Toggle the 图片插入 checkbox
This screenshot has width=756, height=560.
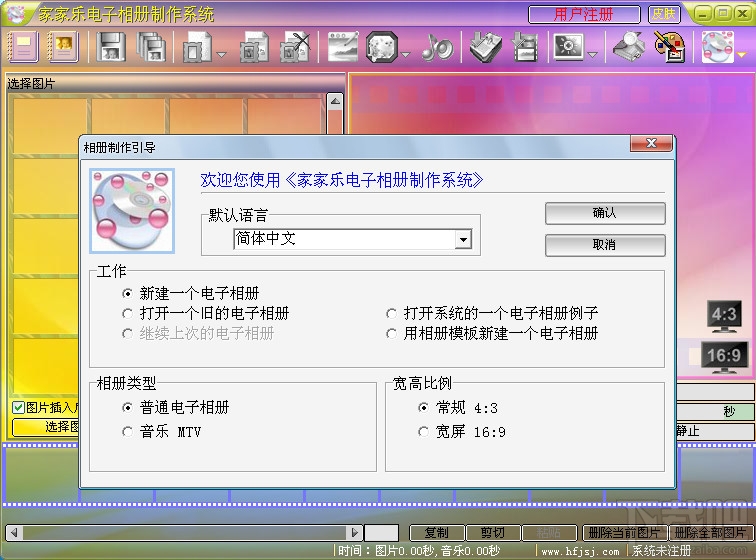point(18,408)
